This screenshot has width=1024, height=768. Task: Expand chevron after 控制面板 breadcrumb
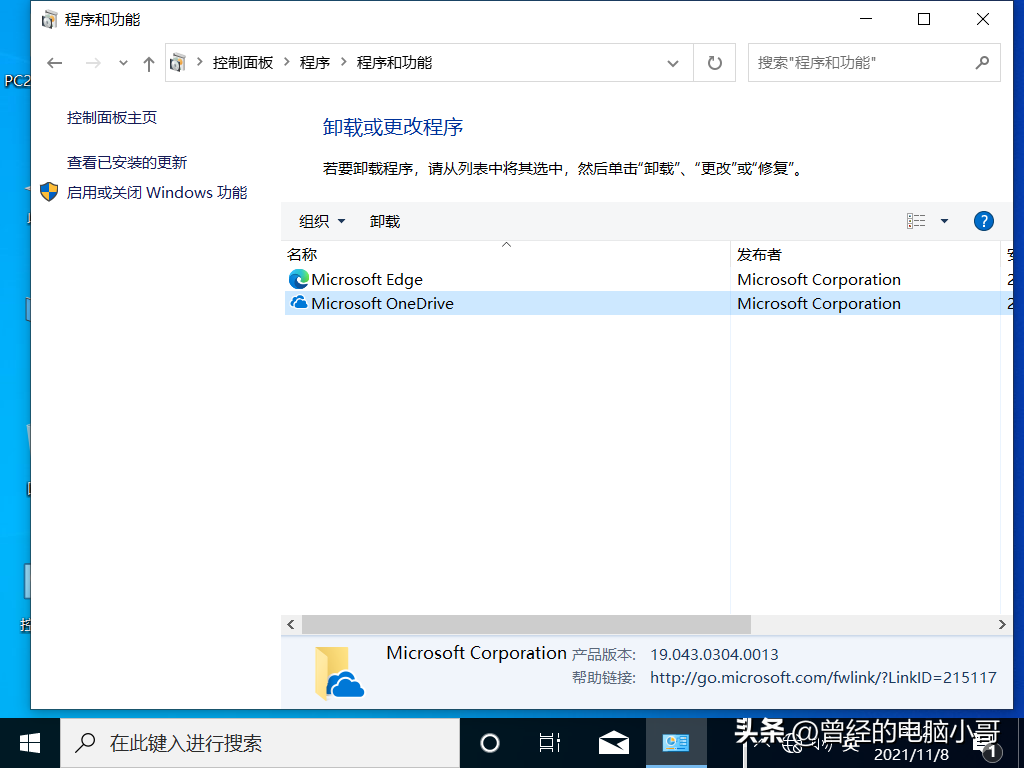coord(286,62)
